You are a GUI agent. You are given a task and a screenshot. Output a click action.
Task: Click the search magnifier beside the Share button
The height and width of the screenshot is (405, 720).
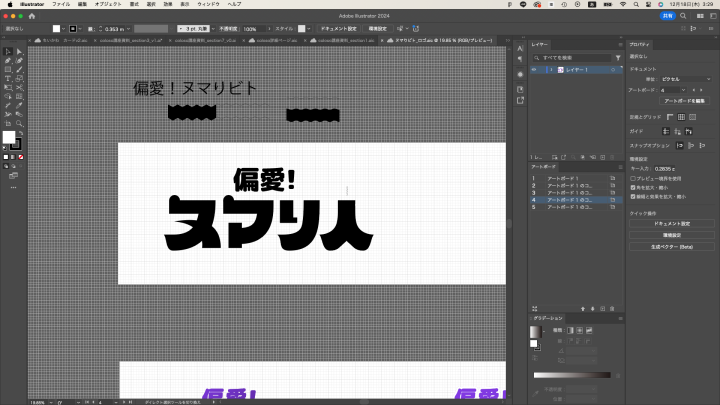(x=683, y=16)
